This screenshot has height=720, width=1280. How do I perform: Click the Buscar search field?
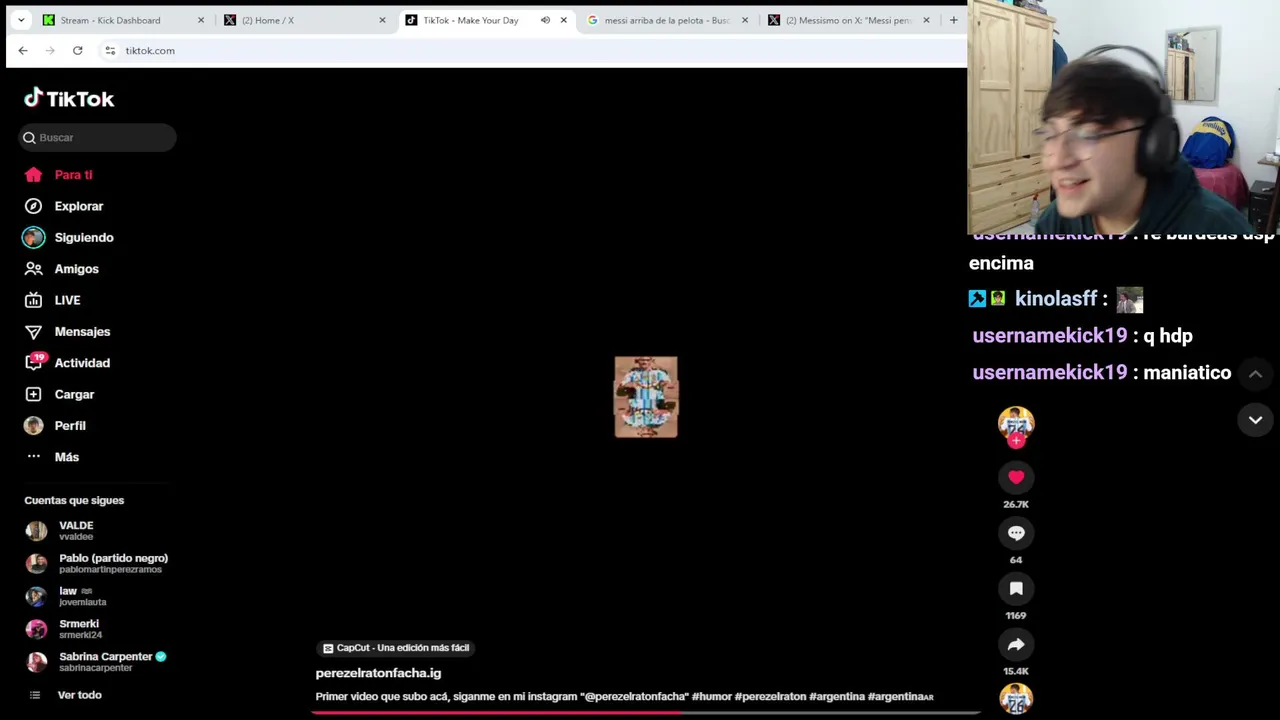pos(97,137)
